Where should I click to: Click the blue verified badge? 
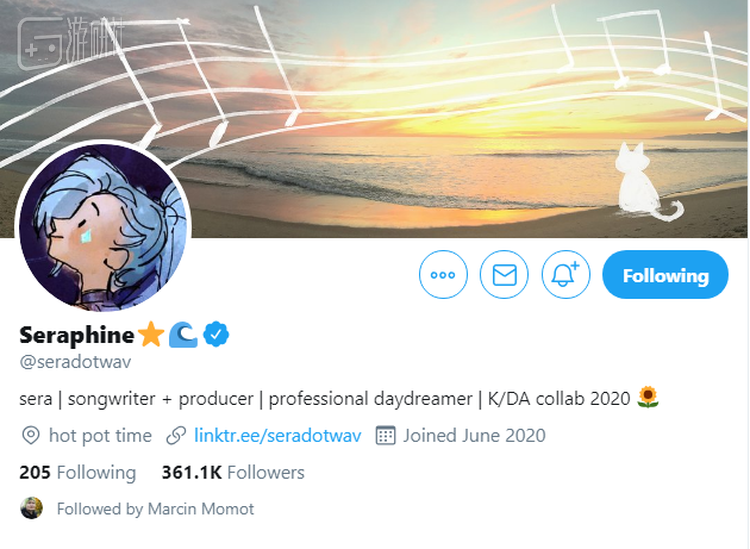point(217,334)
